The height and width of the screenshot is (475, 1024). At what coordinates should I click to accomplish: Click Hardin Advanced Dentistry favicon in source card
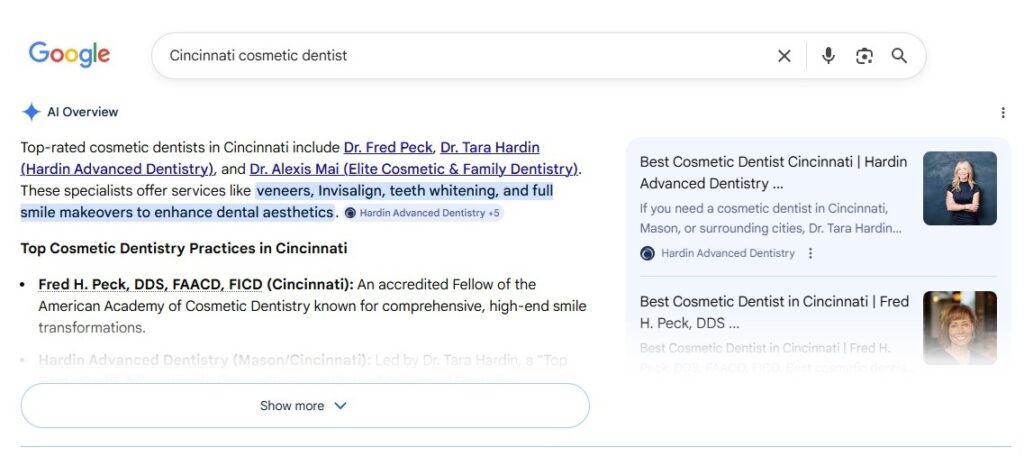coord(647,254)
